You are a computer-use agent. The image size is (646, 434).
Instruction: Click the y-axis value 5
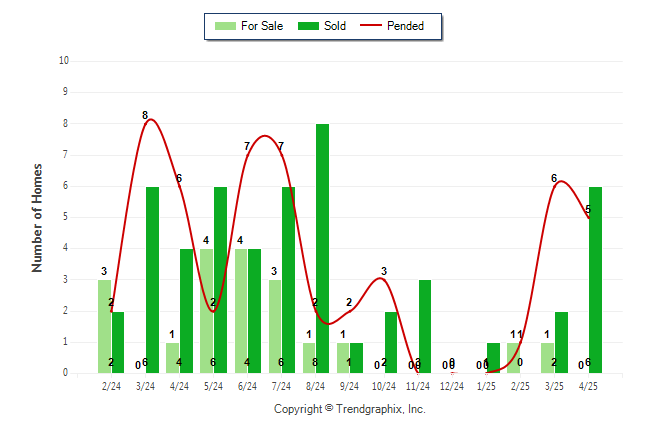click(66, 217)
